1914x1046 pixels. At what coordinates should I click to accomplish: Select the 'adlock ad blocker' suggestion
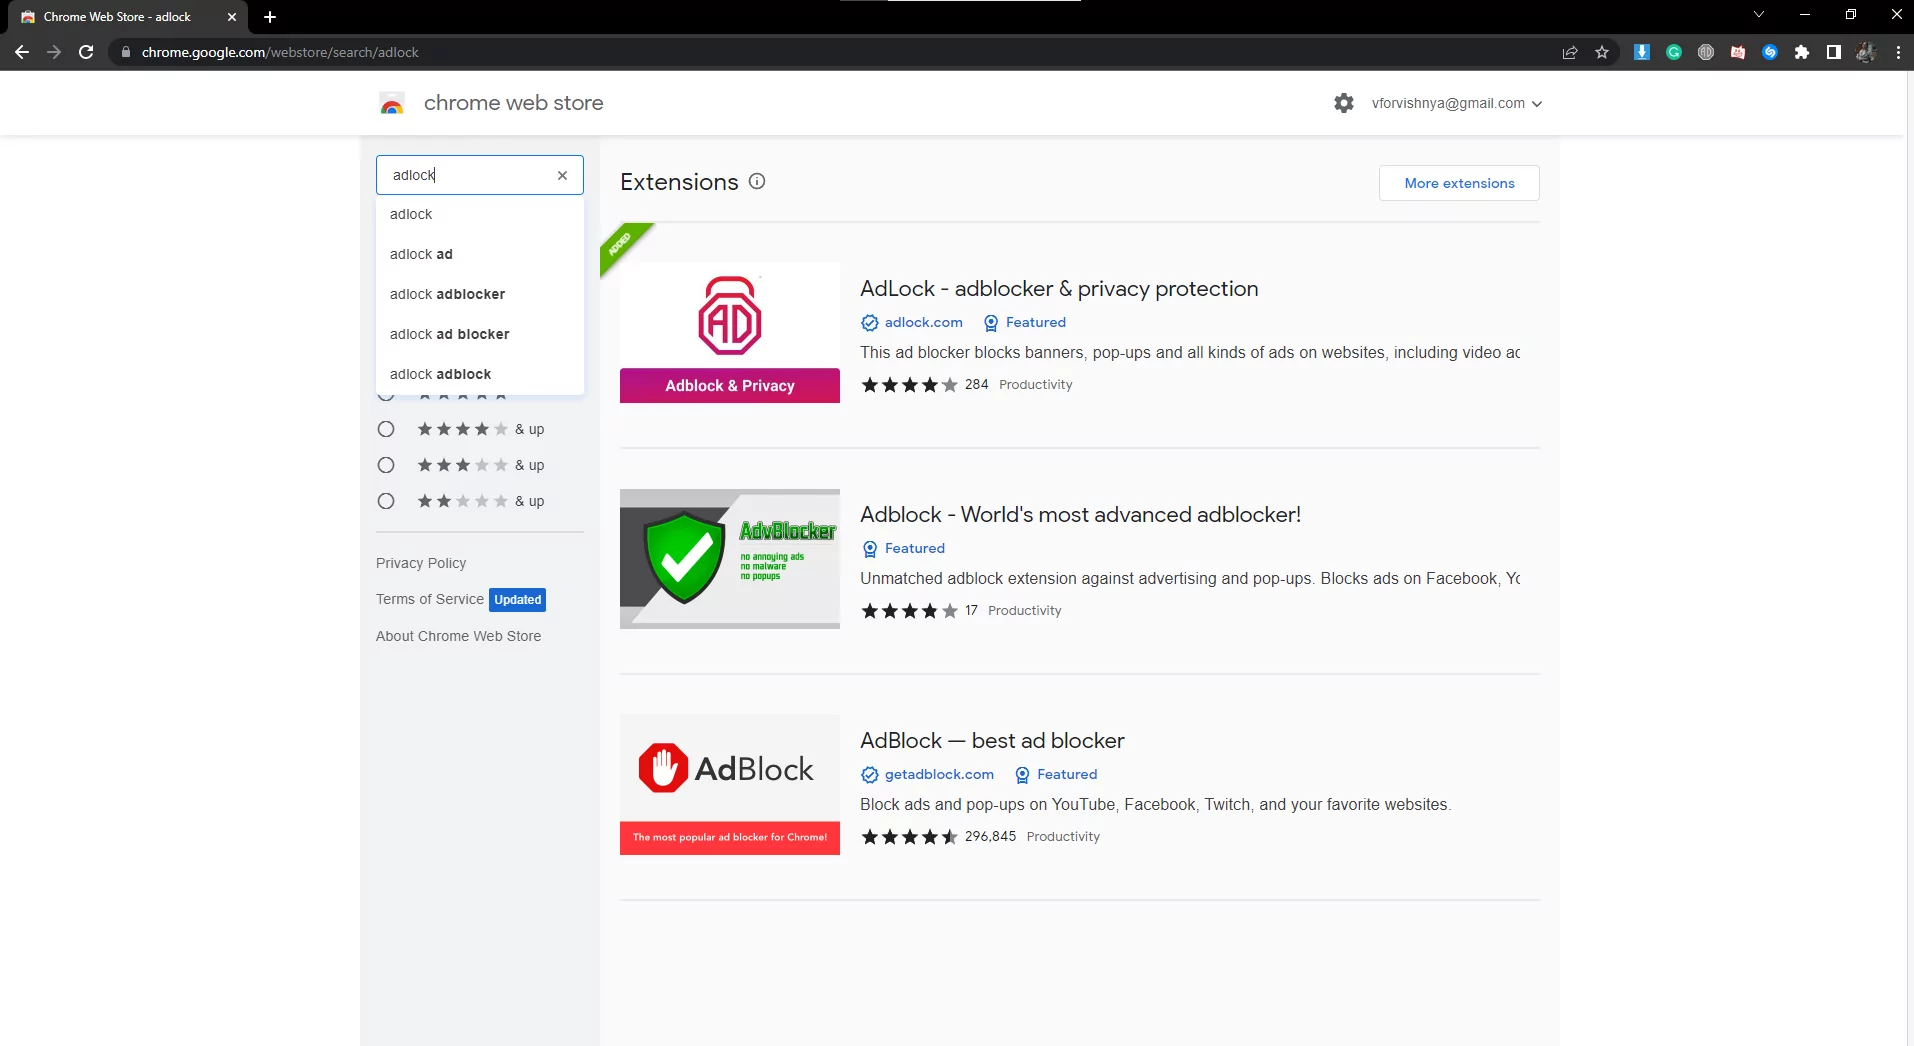480,334
